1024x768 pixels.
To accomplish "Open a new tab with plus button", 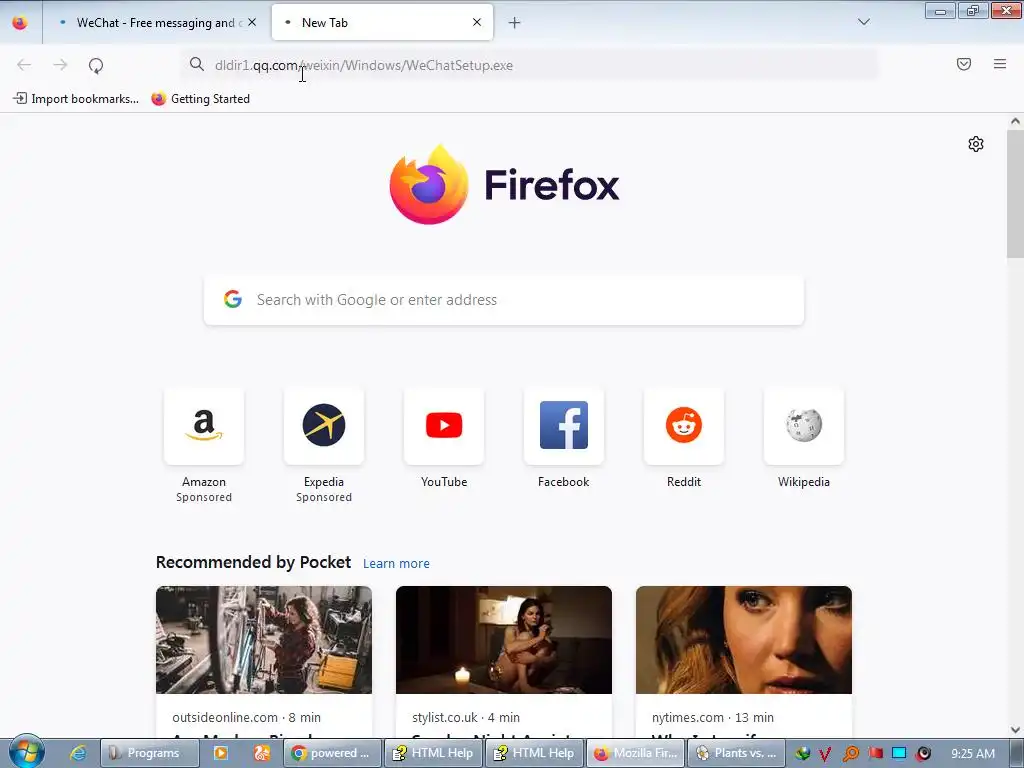I will (515, 23).
